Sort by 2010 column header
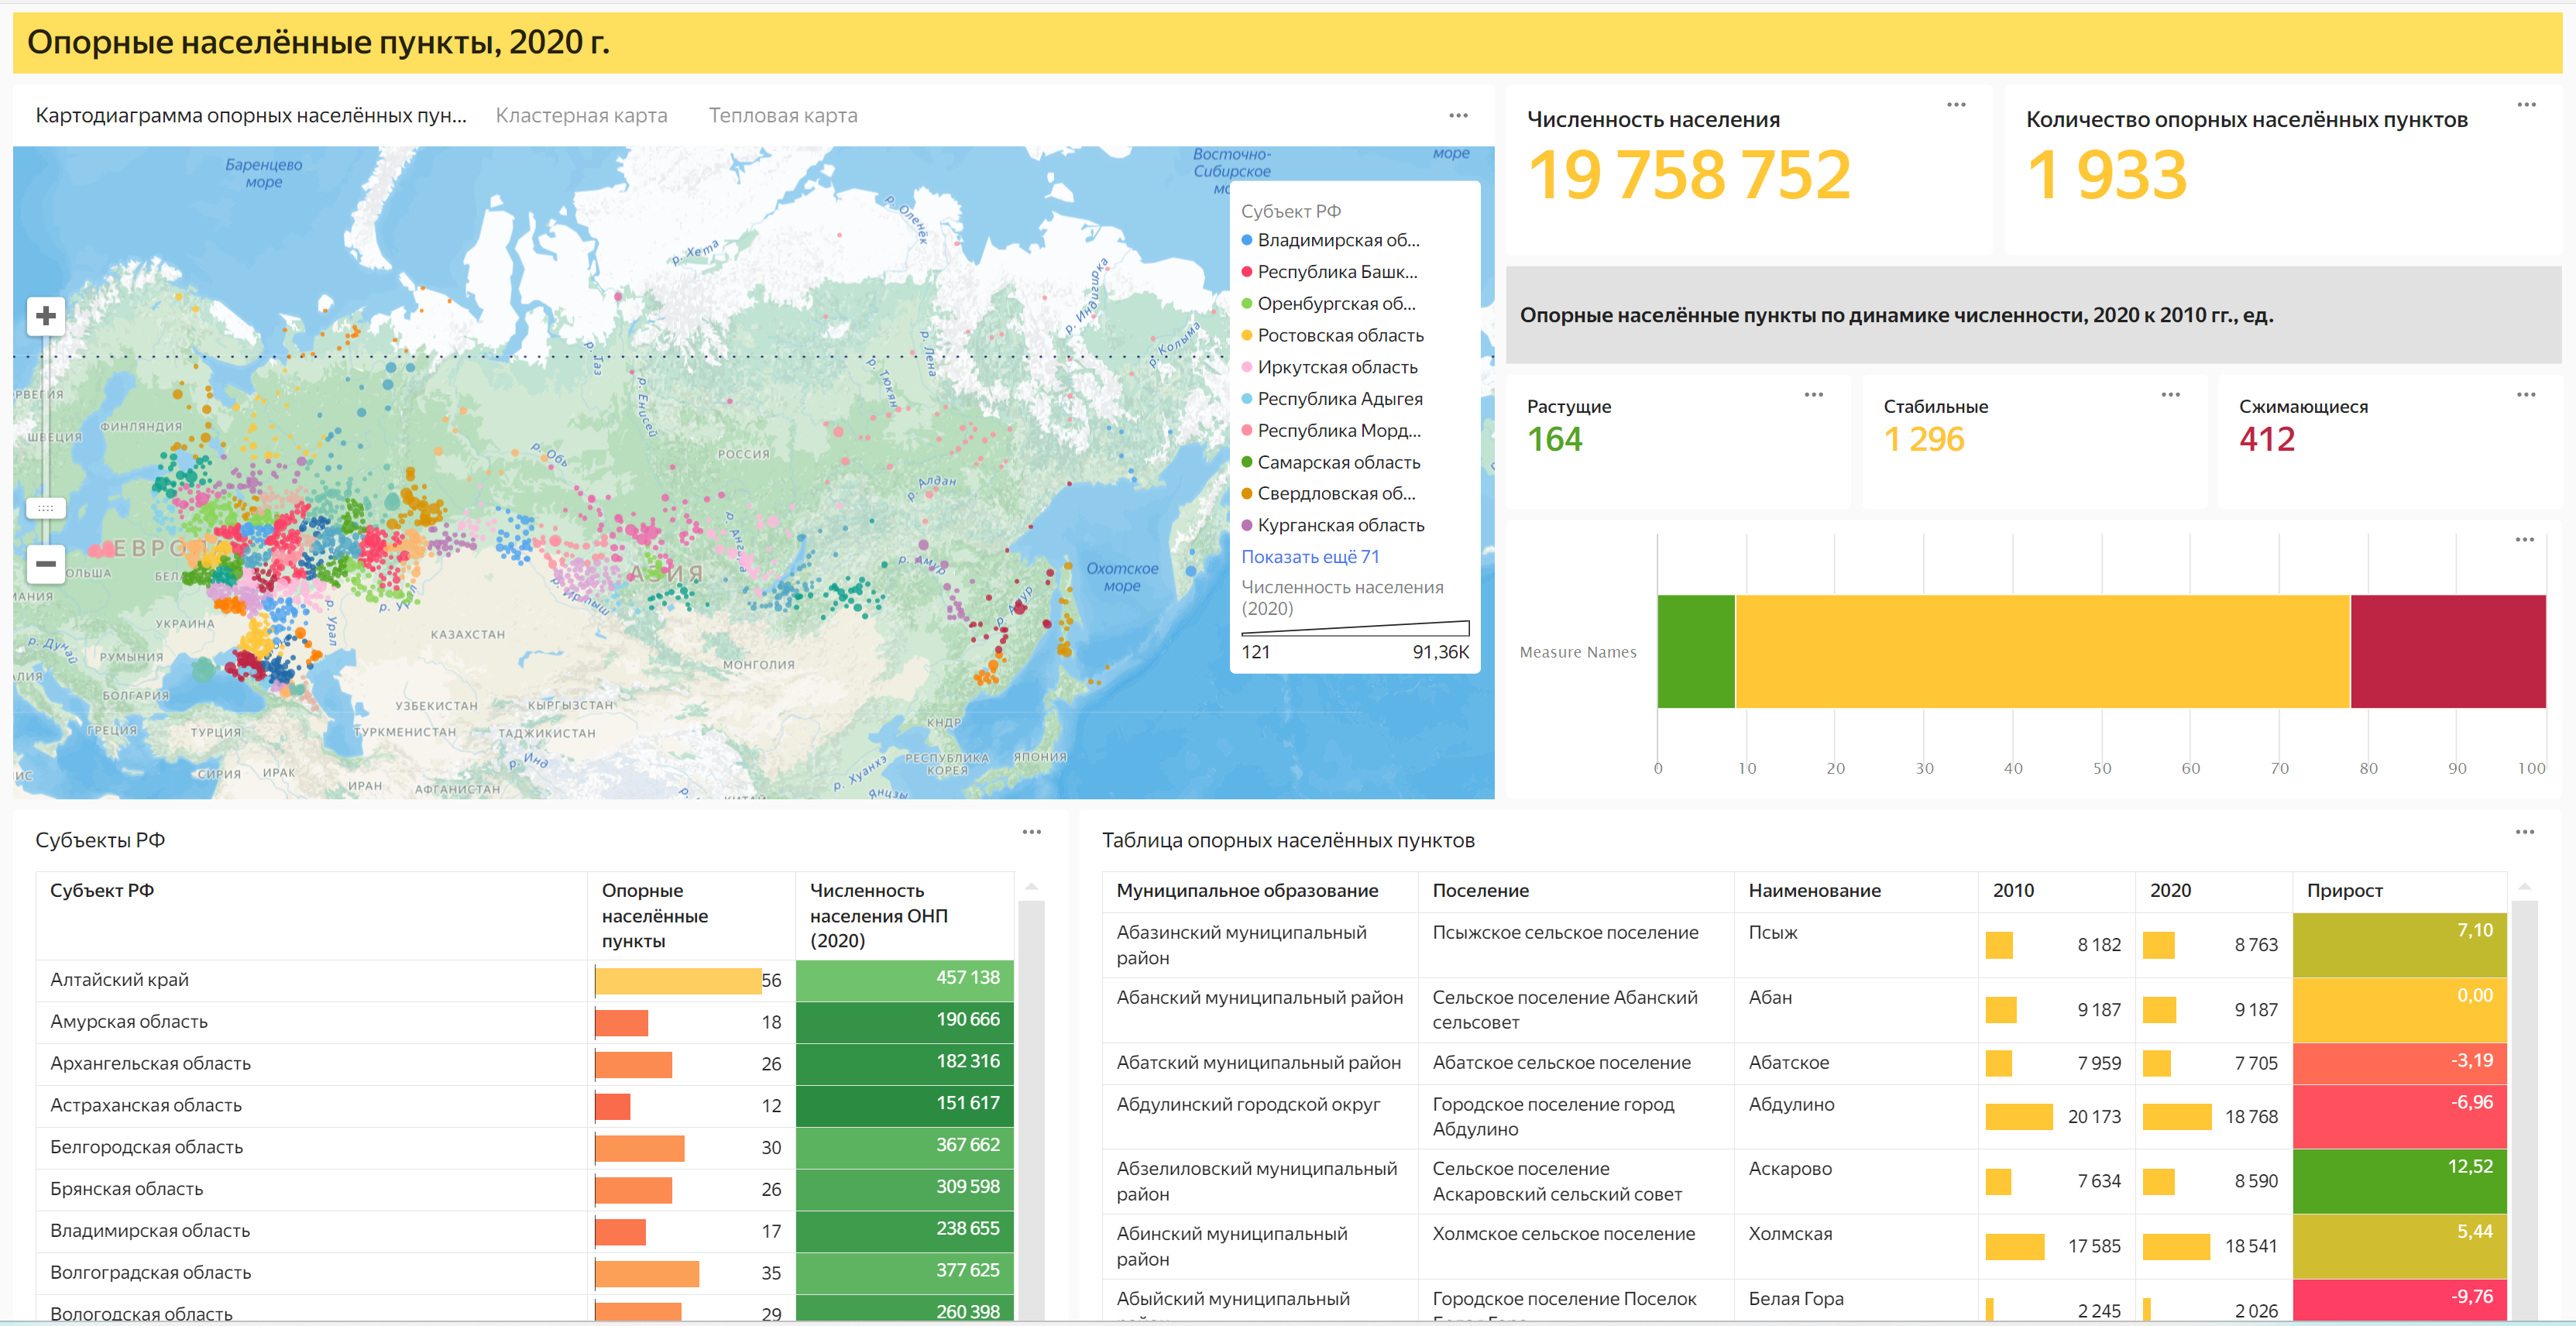2576x1326 pixels. 2056,891
